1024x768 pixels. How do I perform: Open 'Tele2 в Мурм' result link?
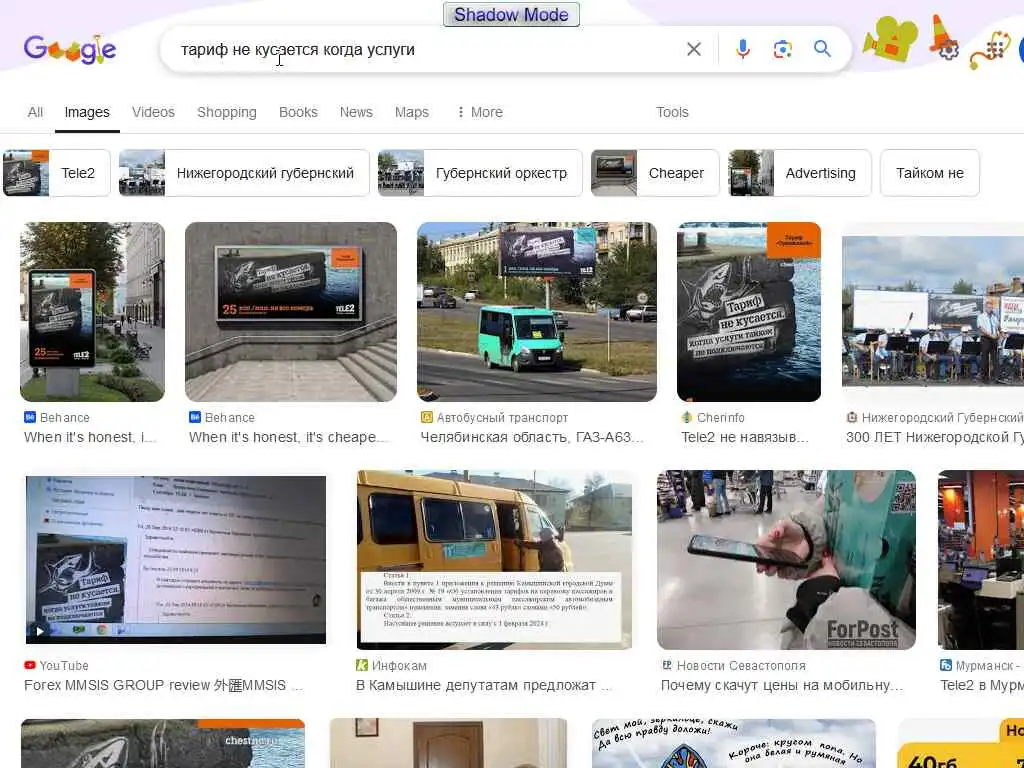tap(982, 686)
